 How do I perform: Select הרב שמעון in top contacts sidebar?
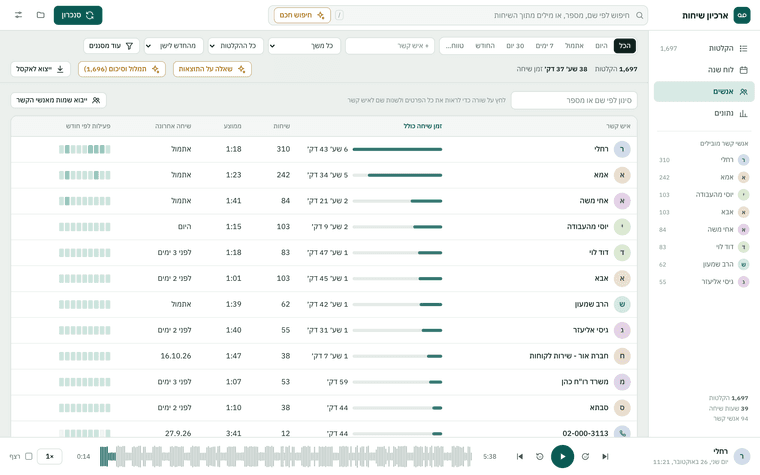coord(704,265)
